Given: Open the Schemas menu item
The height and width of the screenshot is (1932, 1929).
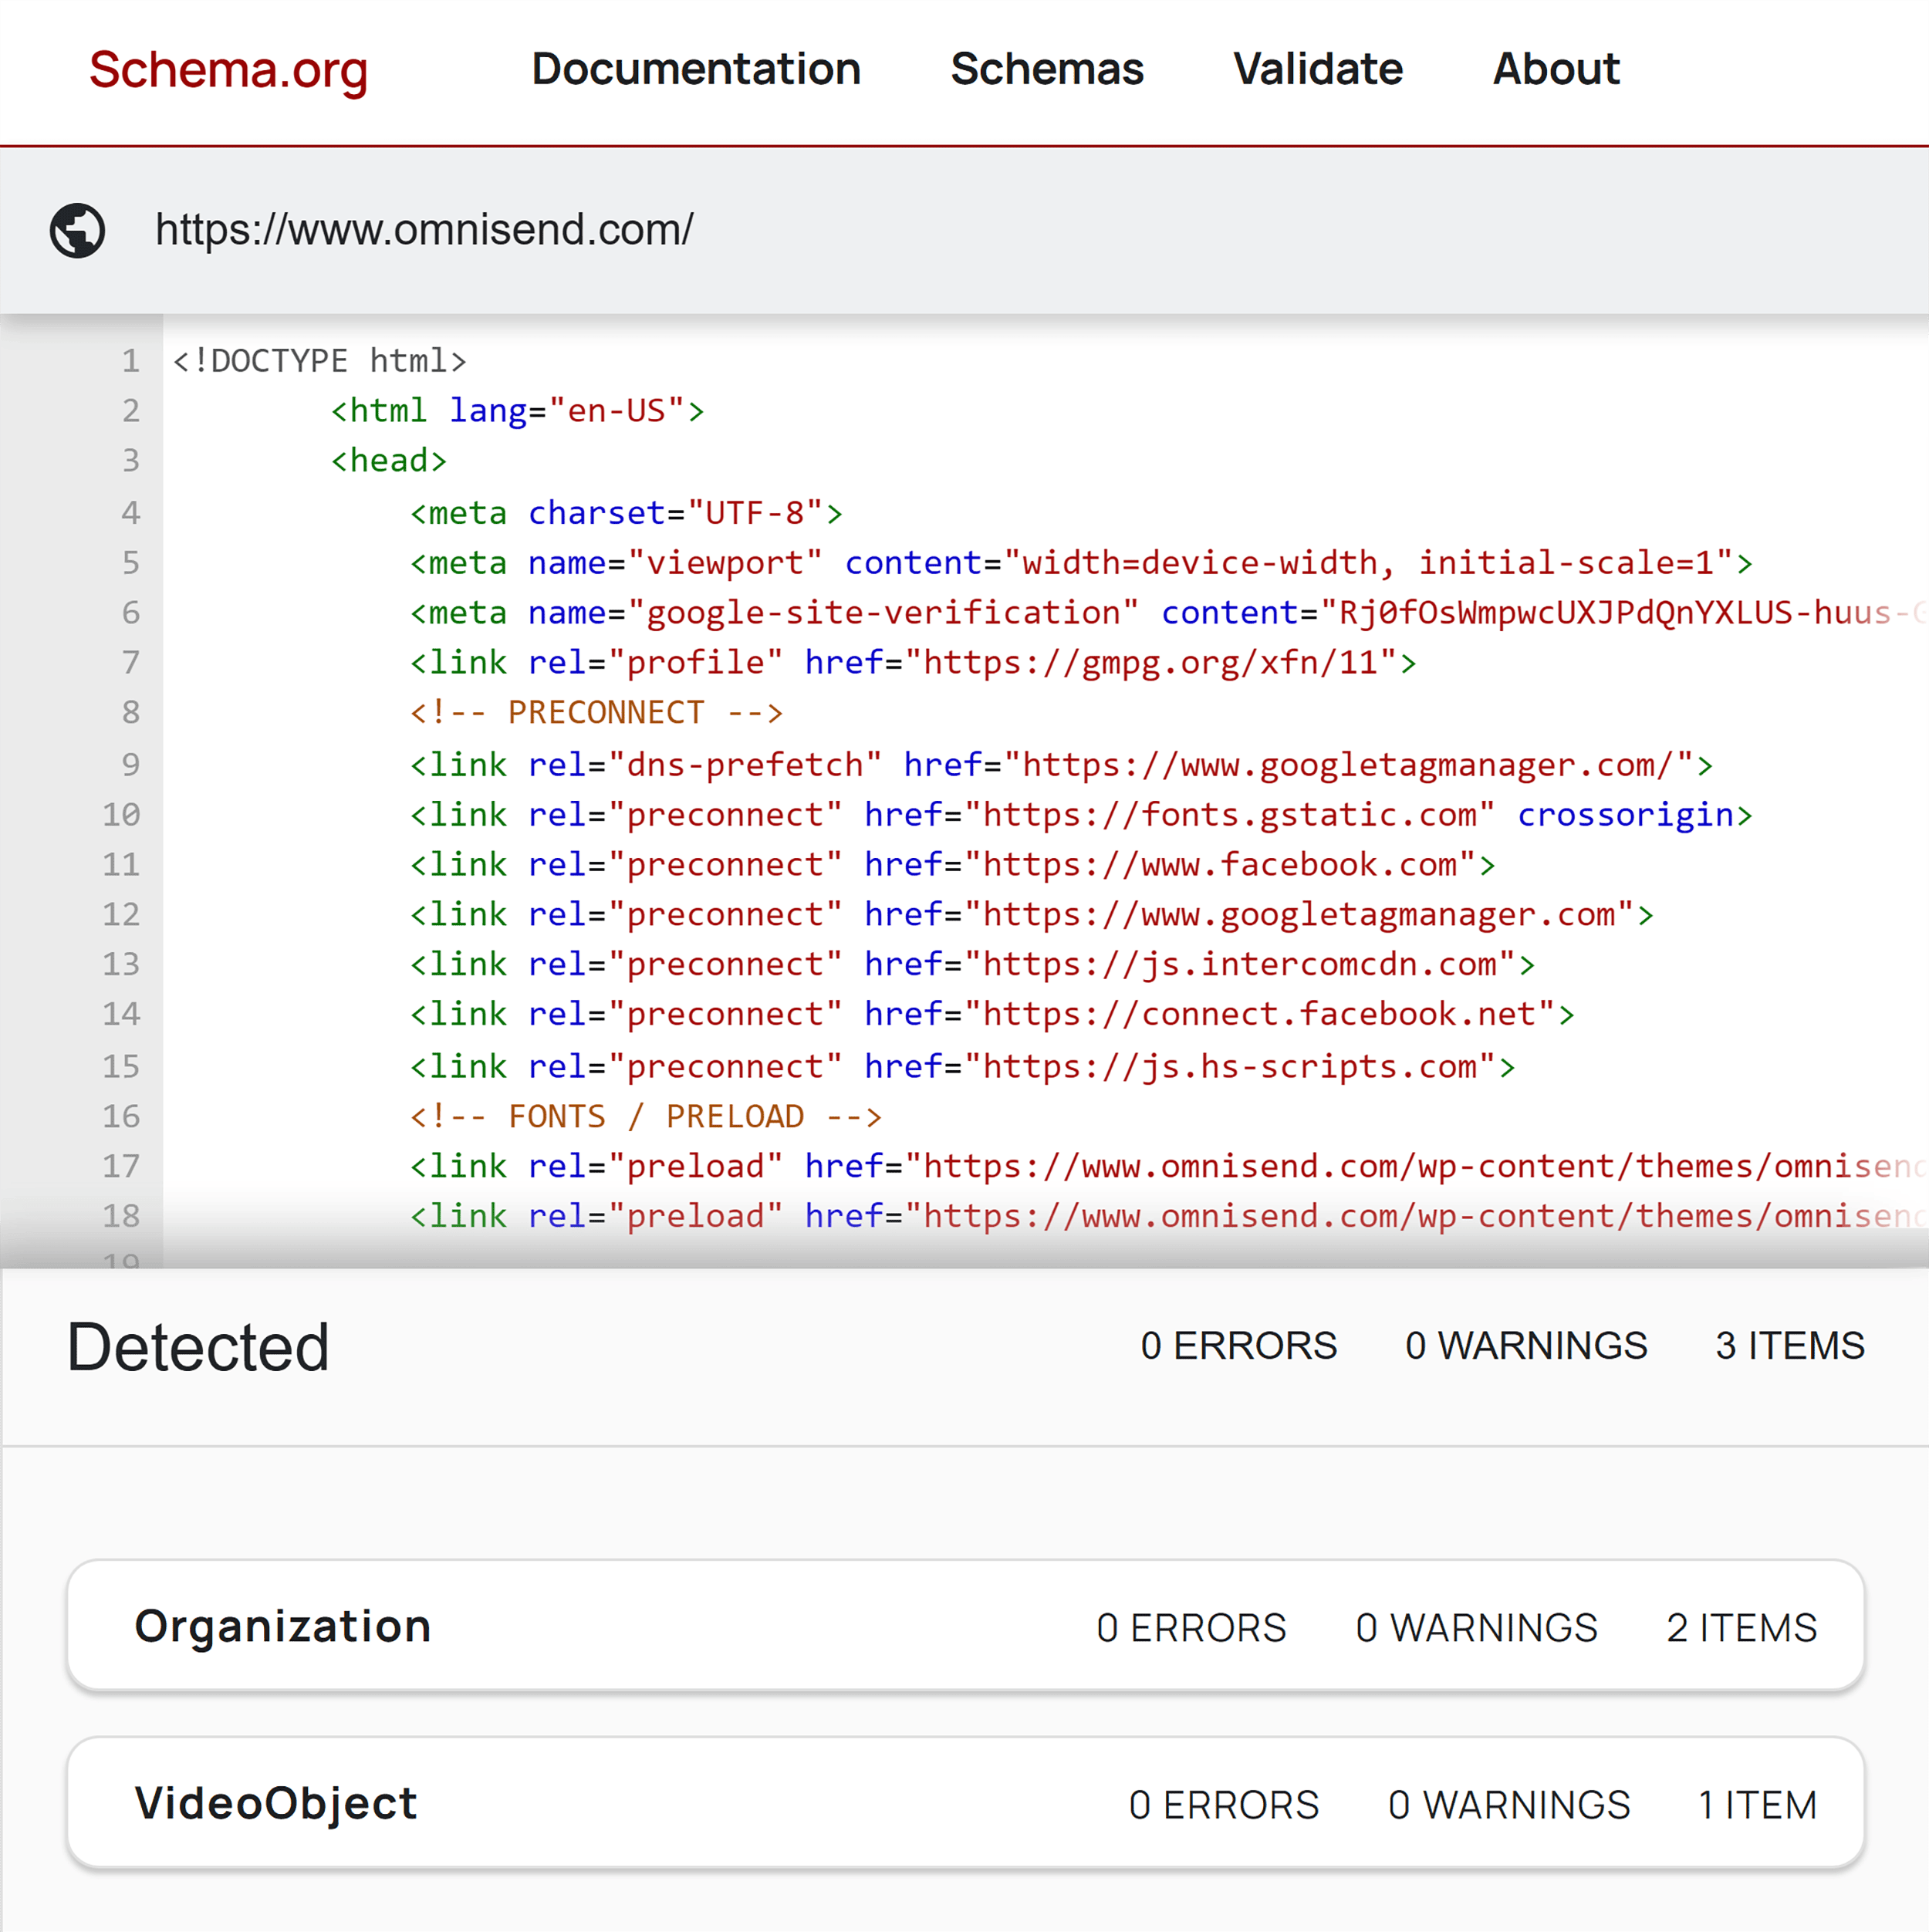Looking at the screenshot, I should point(1047,70).
